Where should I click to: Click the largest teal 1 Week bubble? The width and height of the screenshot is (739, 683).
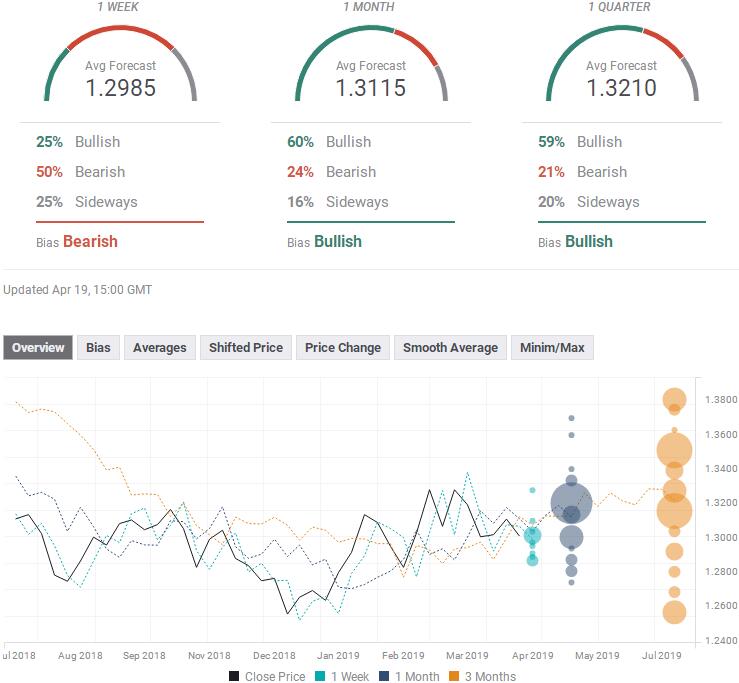[x=532, y=536]
